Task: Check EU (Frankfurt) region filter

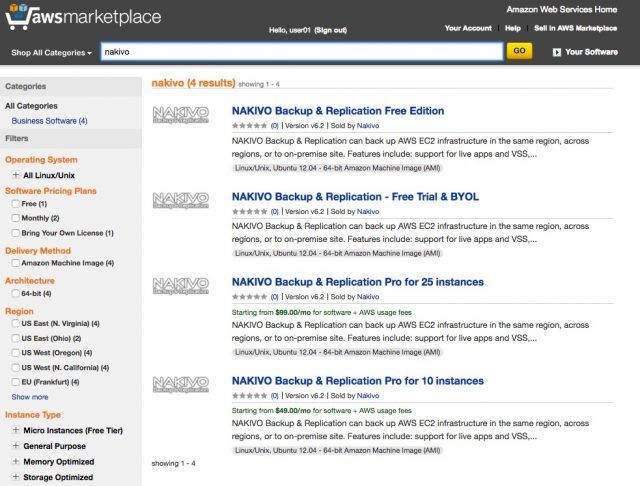Action: click(16, 382)
